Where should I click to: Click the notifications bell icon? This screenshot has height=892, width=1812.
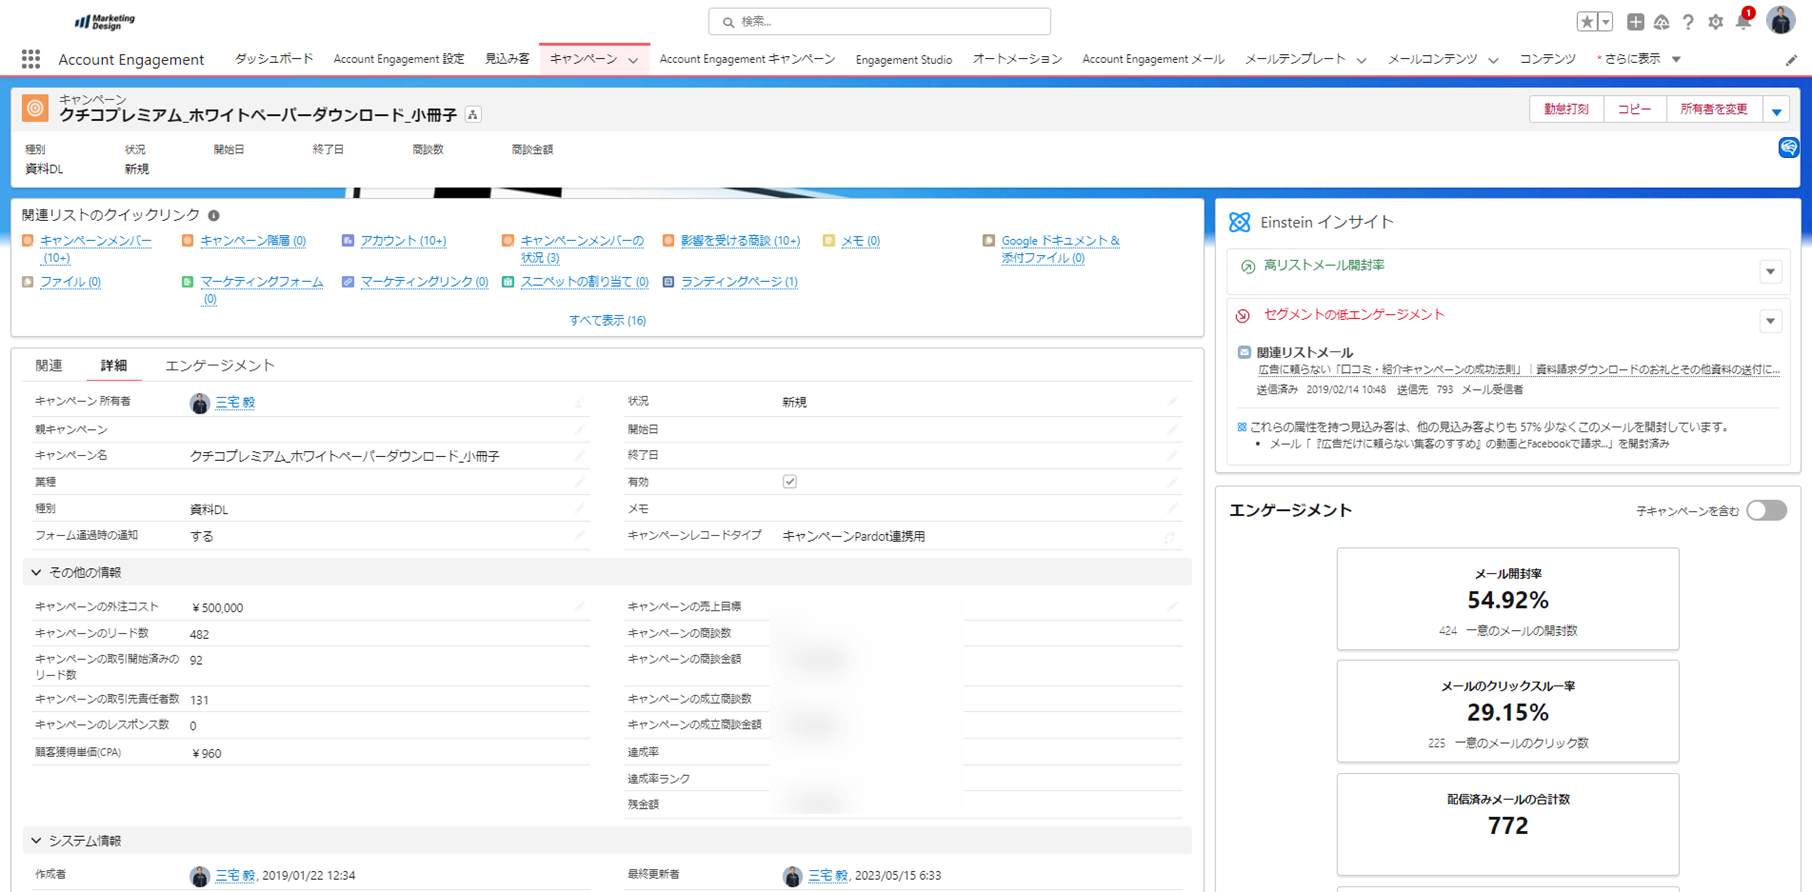pyautogui.click(x=1743, y=22)
